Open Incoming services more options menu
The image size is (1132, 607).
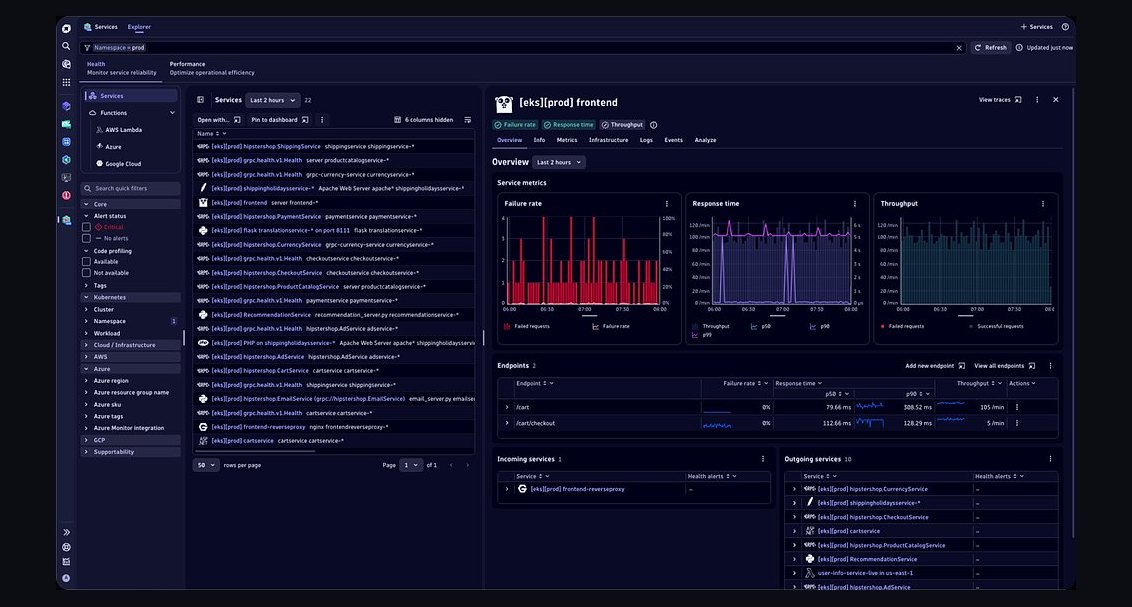point(762,459)
